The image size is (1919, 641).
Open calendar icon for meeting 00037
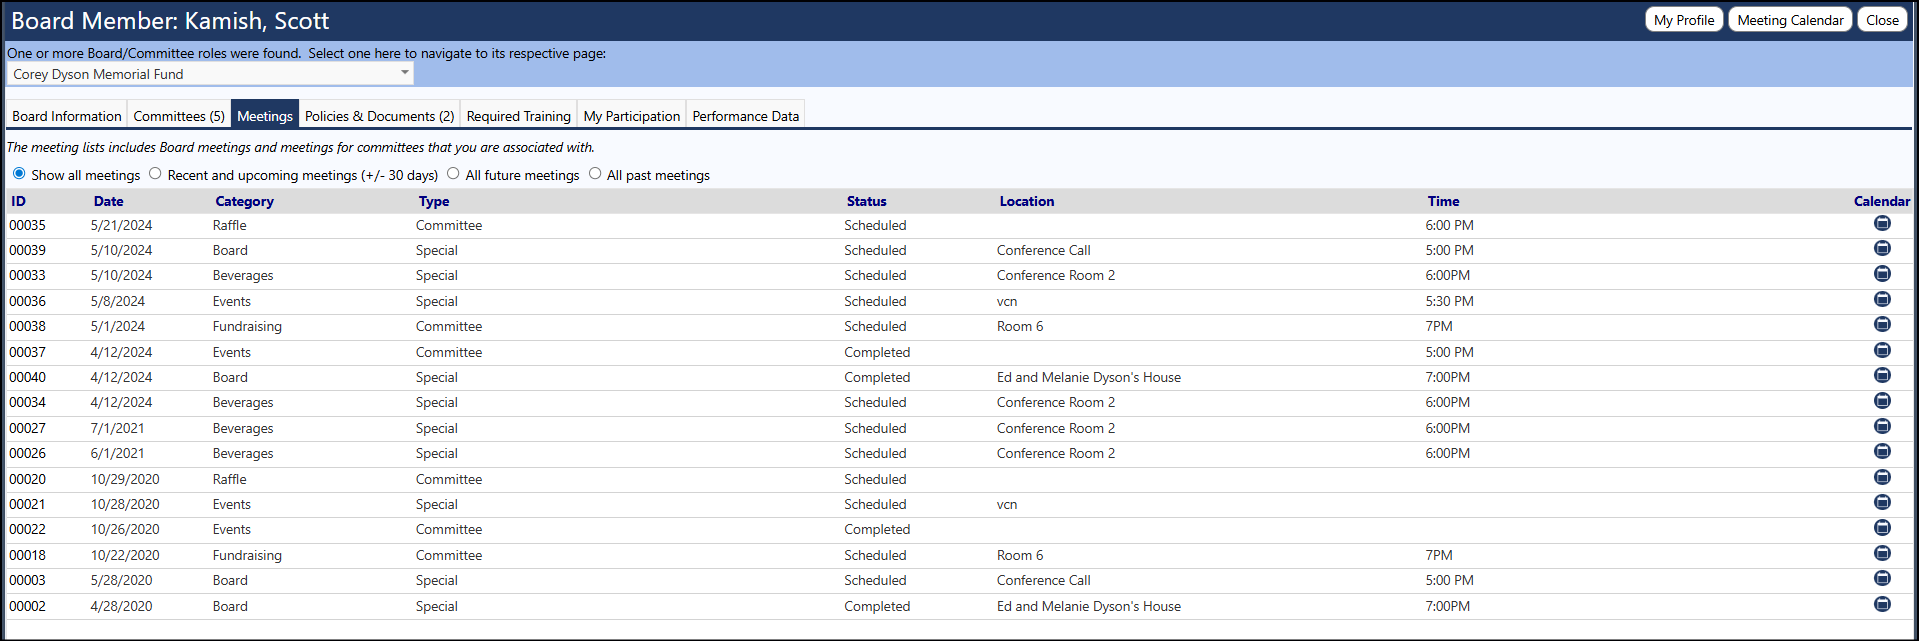(1882, 350)
